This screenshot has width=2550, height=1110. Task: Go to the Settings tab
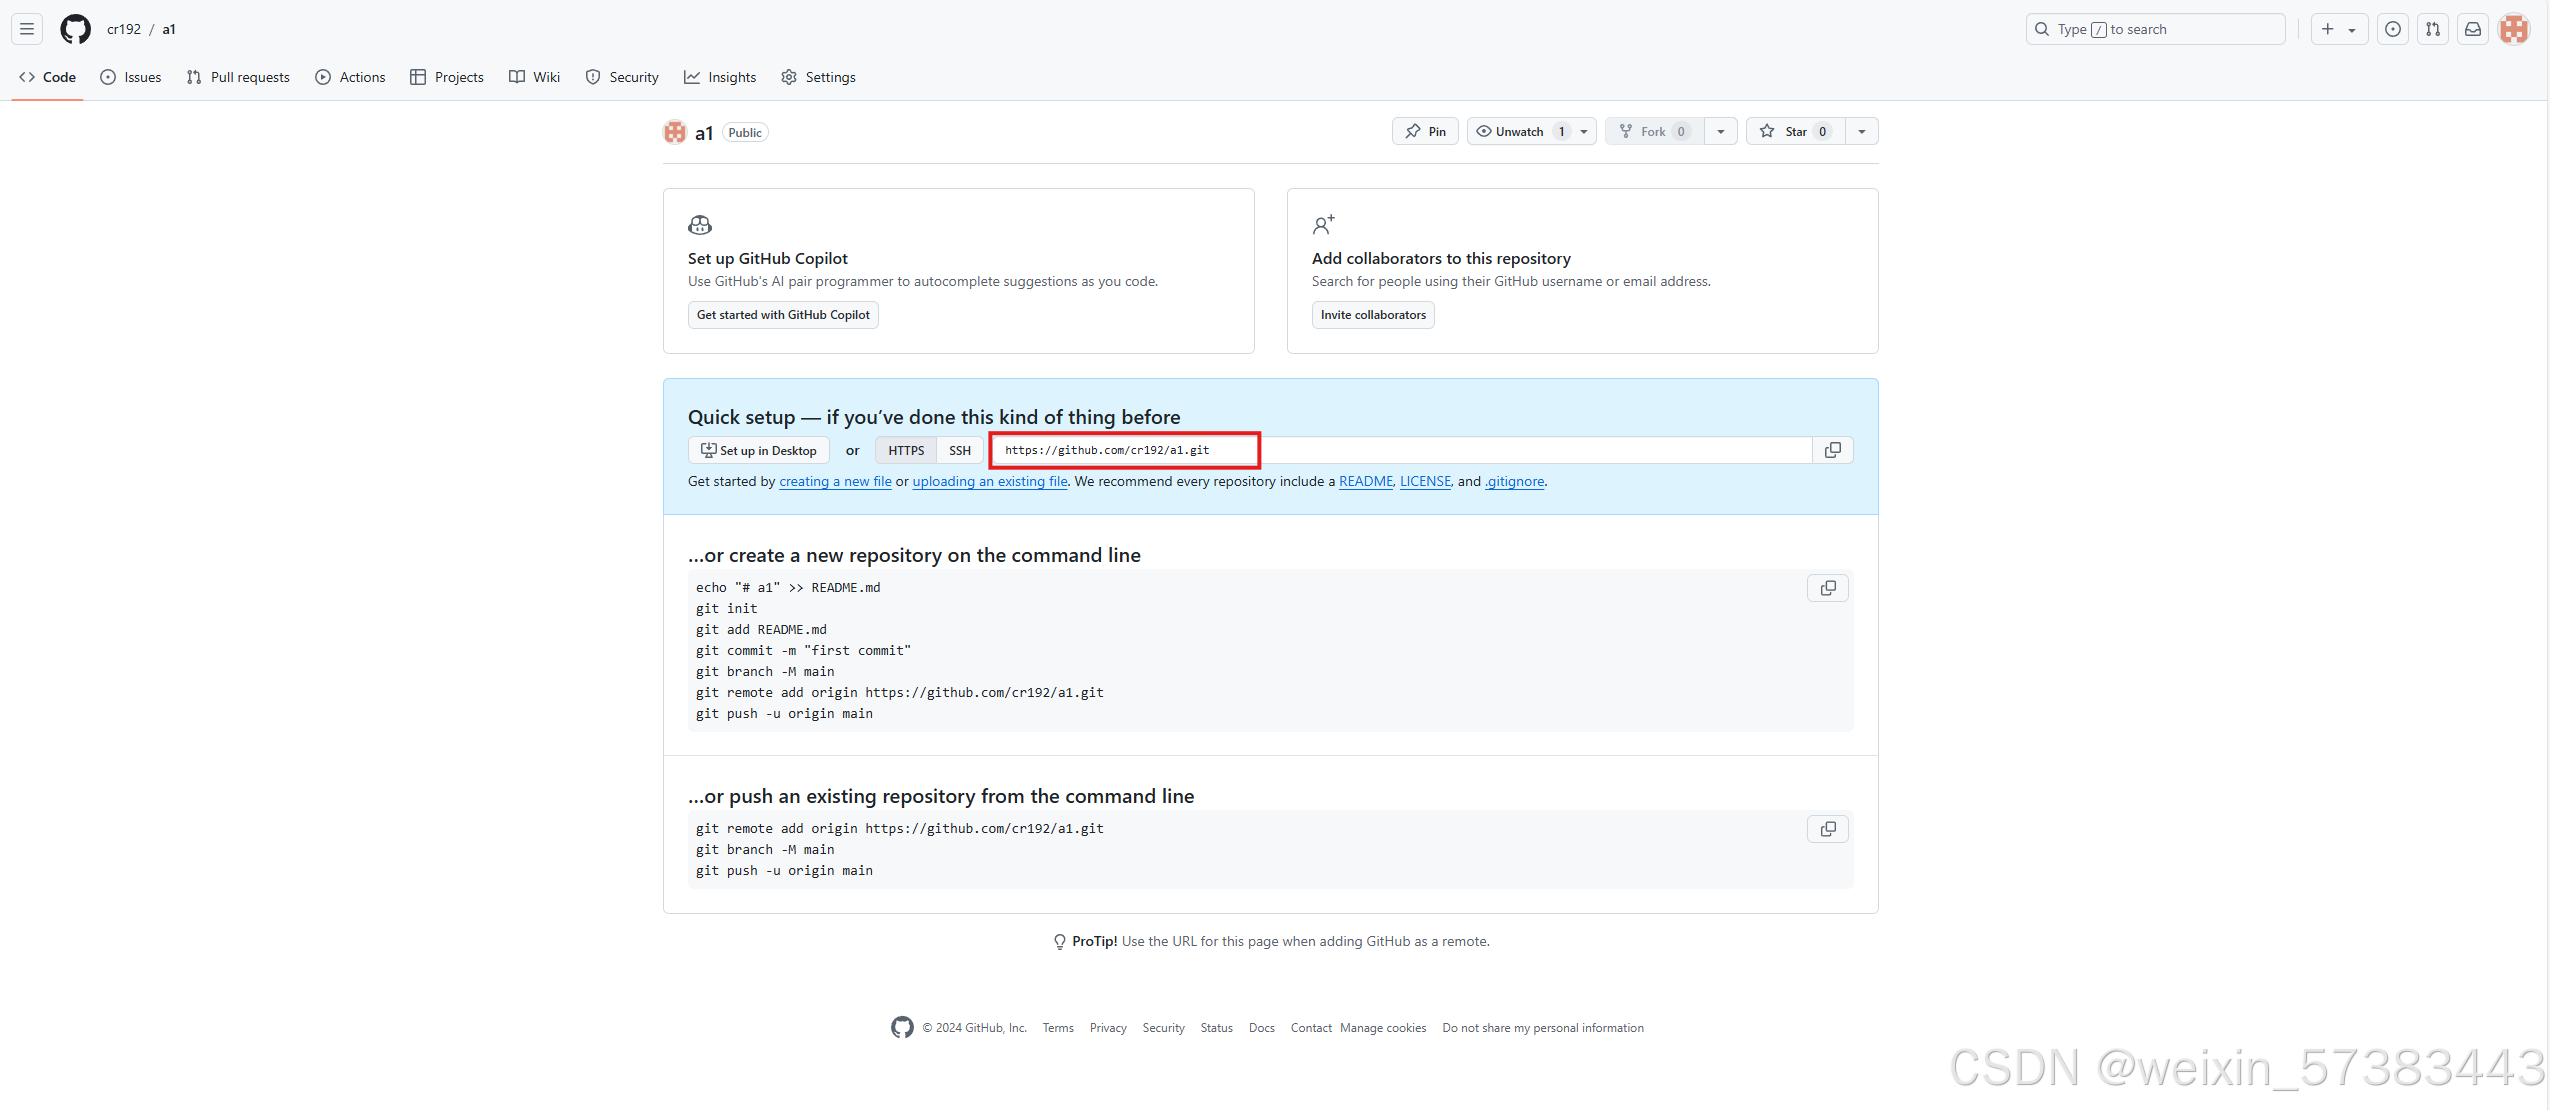pyautogui.click(x=818, y=77)
